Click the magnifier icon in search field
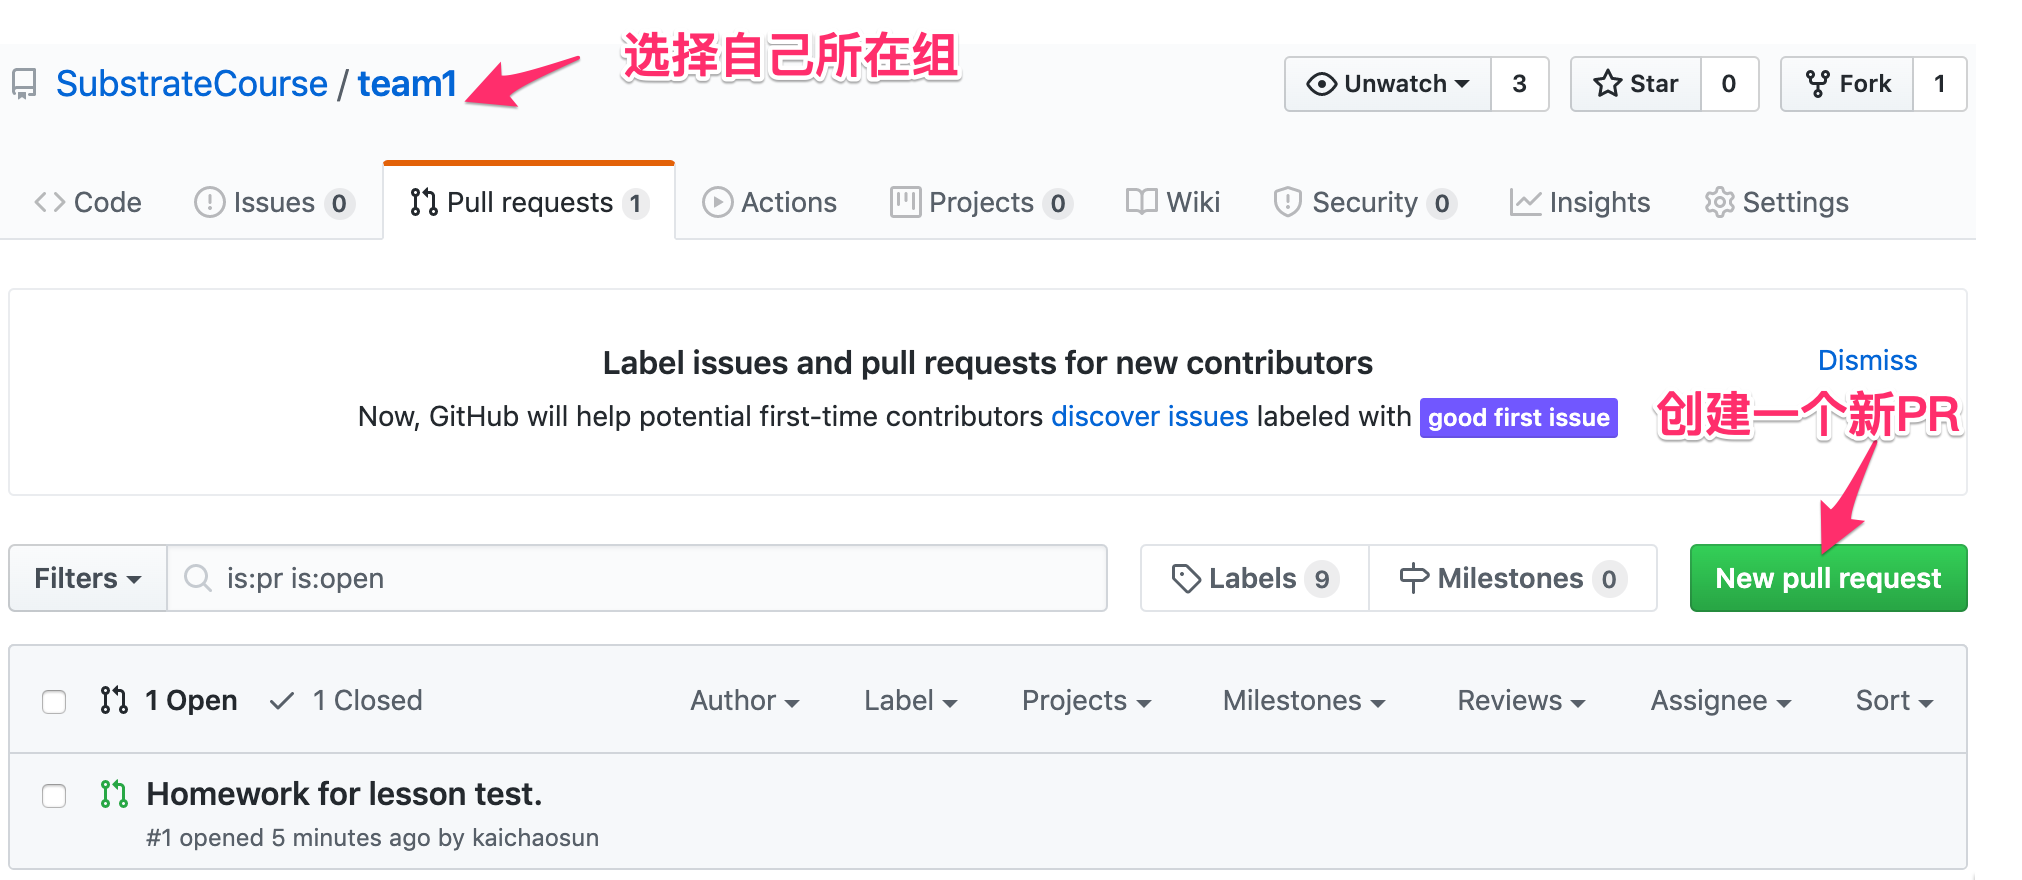The height and width of the screenshot is (880, 2022). 198,578
